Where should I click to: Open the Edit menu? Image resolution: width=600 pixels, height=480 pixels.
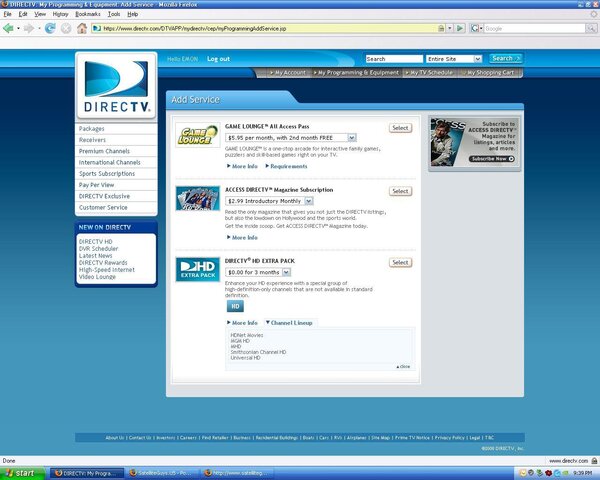point(23,14)
